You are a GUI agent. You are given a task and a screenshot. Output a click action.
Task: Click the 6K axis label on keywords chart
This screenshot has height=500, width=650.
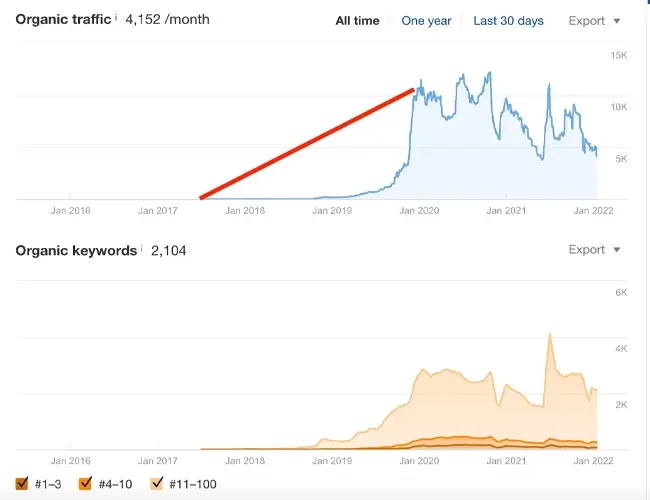click(620, 292)
